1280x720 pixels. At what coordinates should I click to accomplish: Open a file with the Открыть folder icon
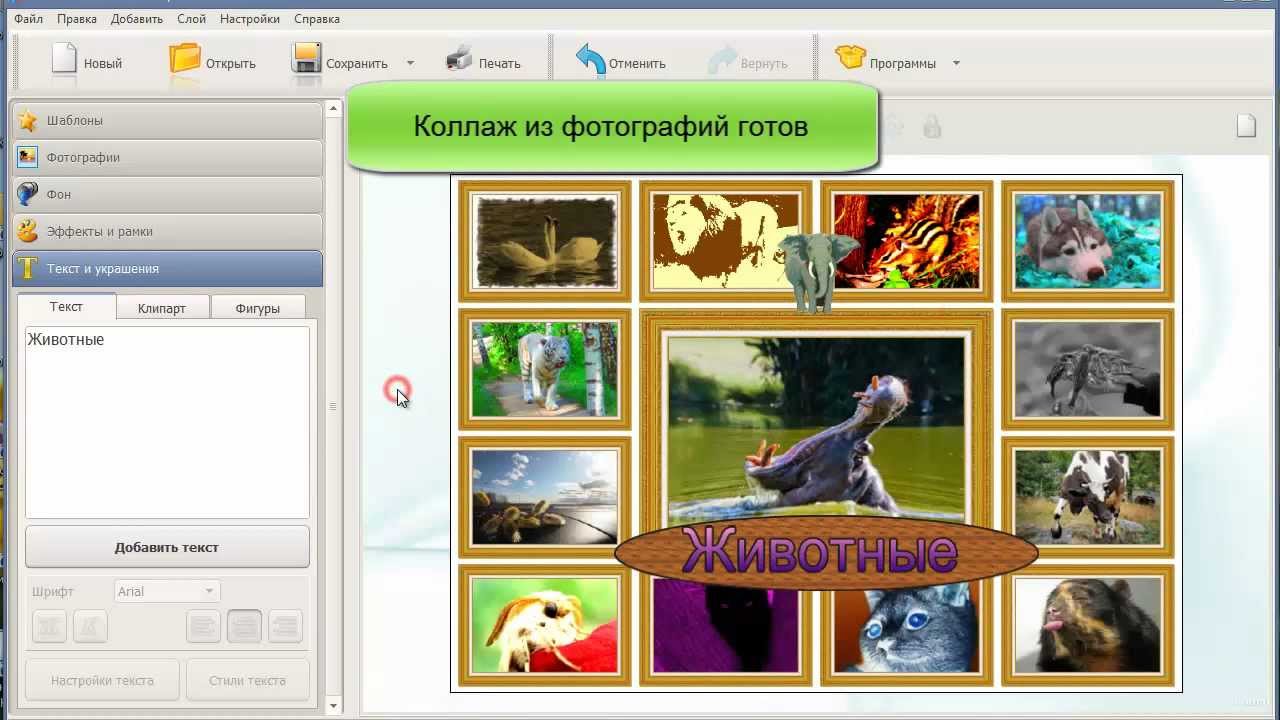point(185,59)
